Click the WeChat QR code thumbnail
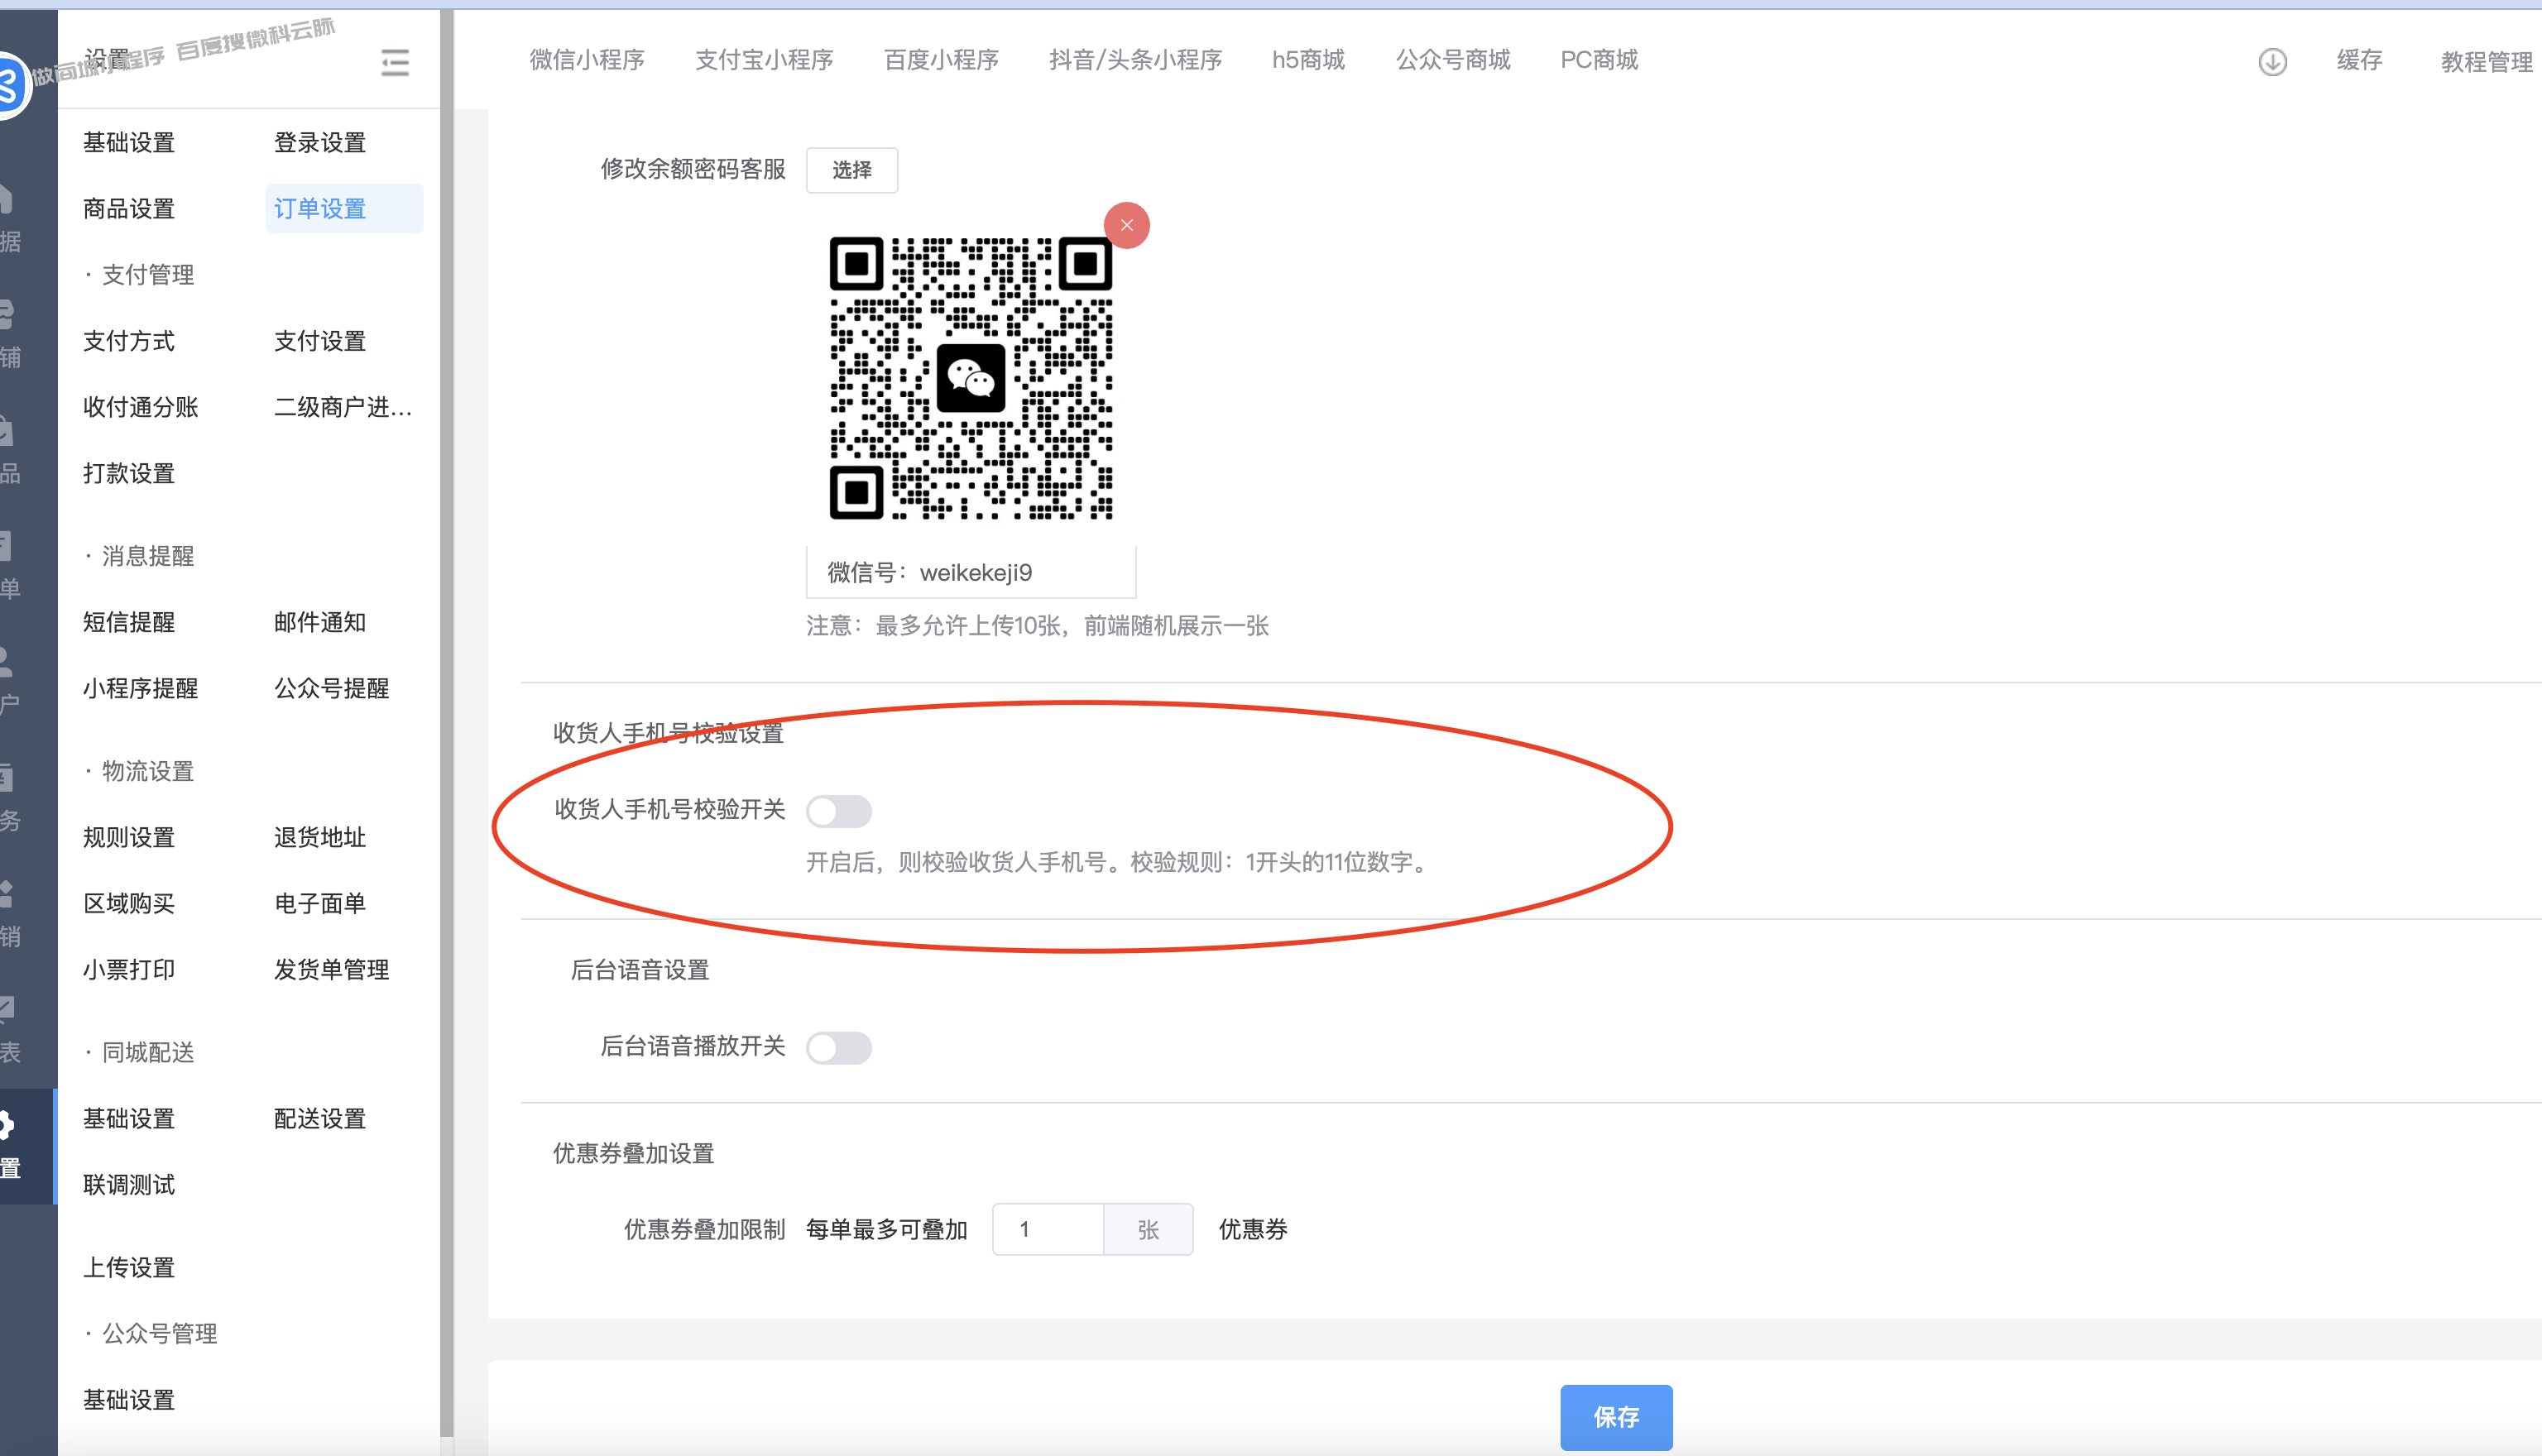 point(971,378)
